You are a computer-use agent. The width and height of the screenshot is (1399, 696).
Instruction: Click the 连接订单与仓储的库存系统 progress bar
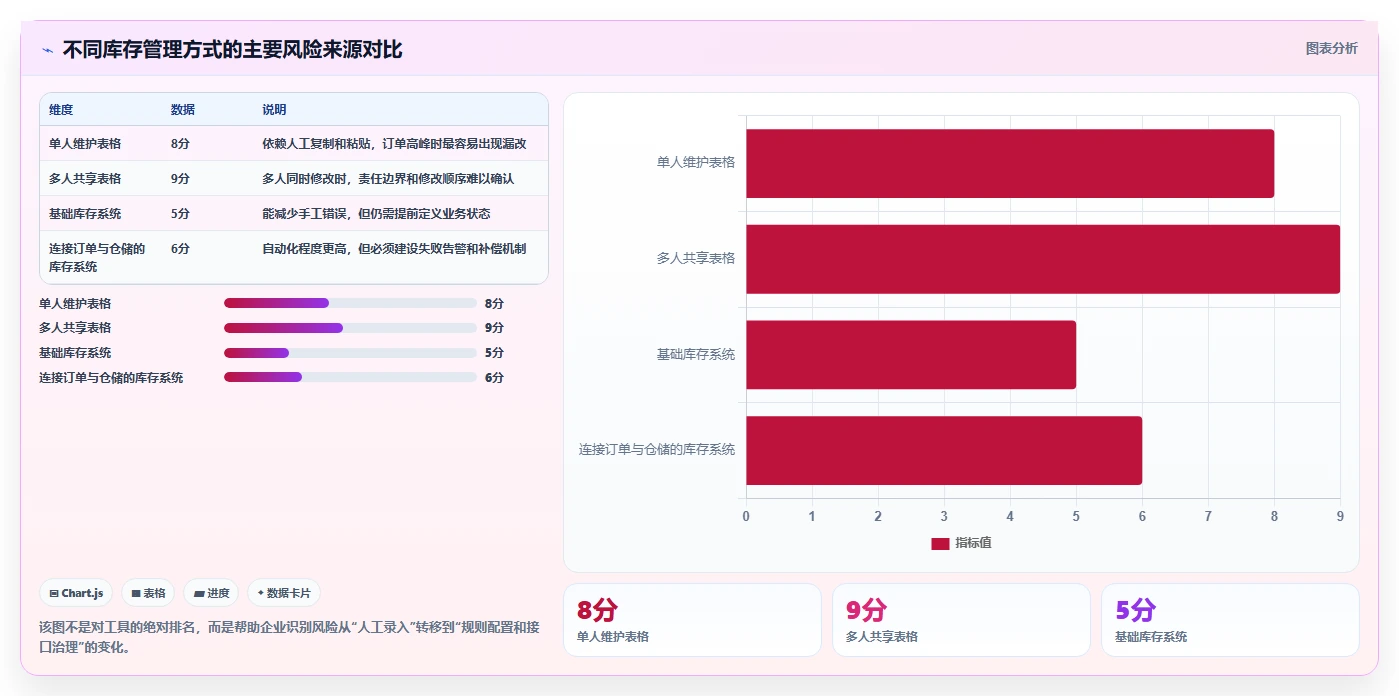tap(350, 377)
